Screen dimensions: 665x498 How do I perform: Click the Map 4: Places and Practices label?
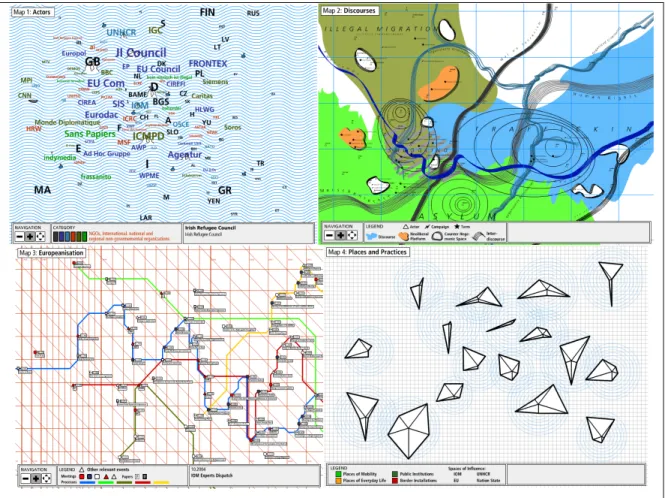click(x=367, y=252)
